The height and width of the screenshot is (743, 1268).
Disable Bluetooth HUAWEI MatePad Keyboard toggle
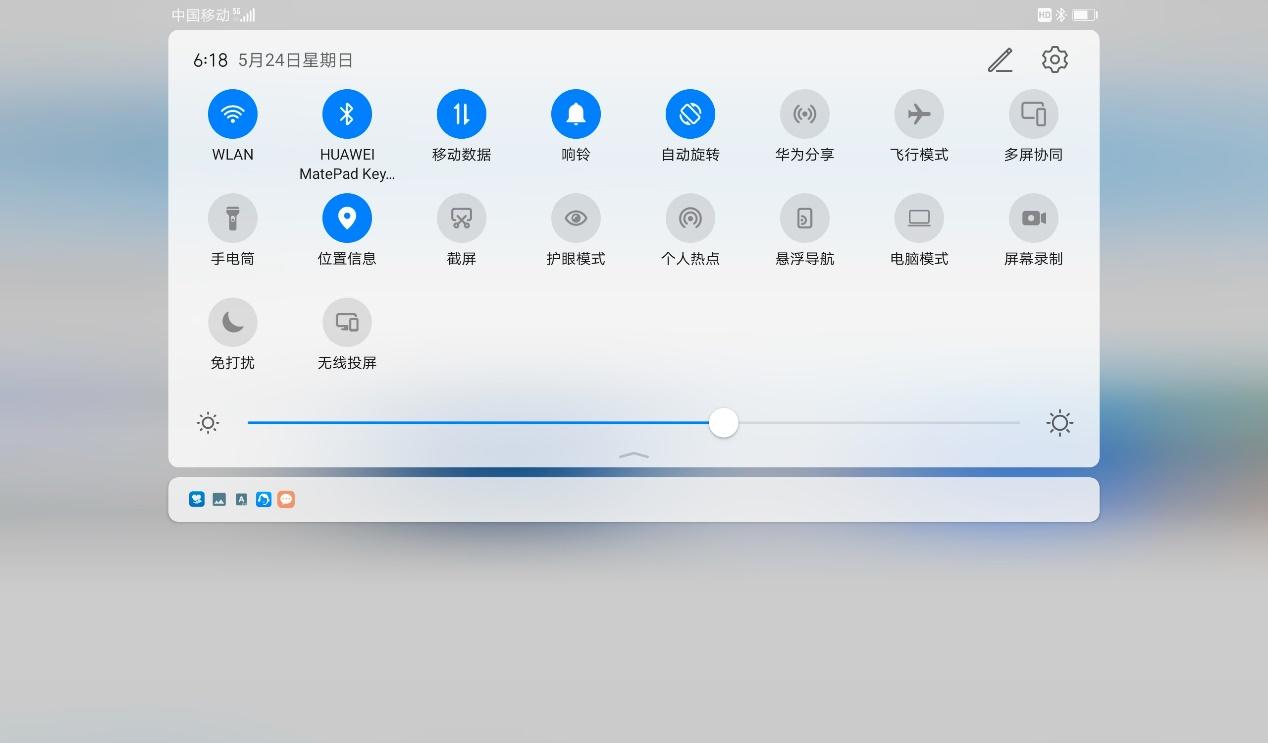[x=347, y=114]
